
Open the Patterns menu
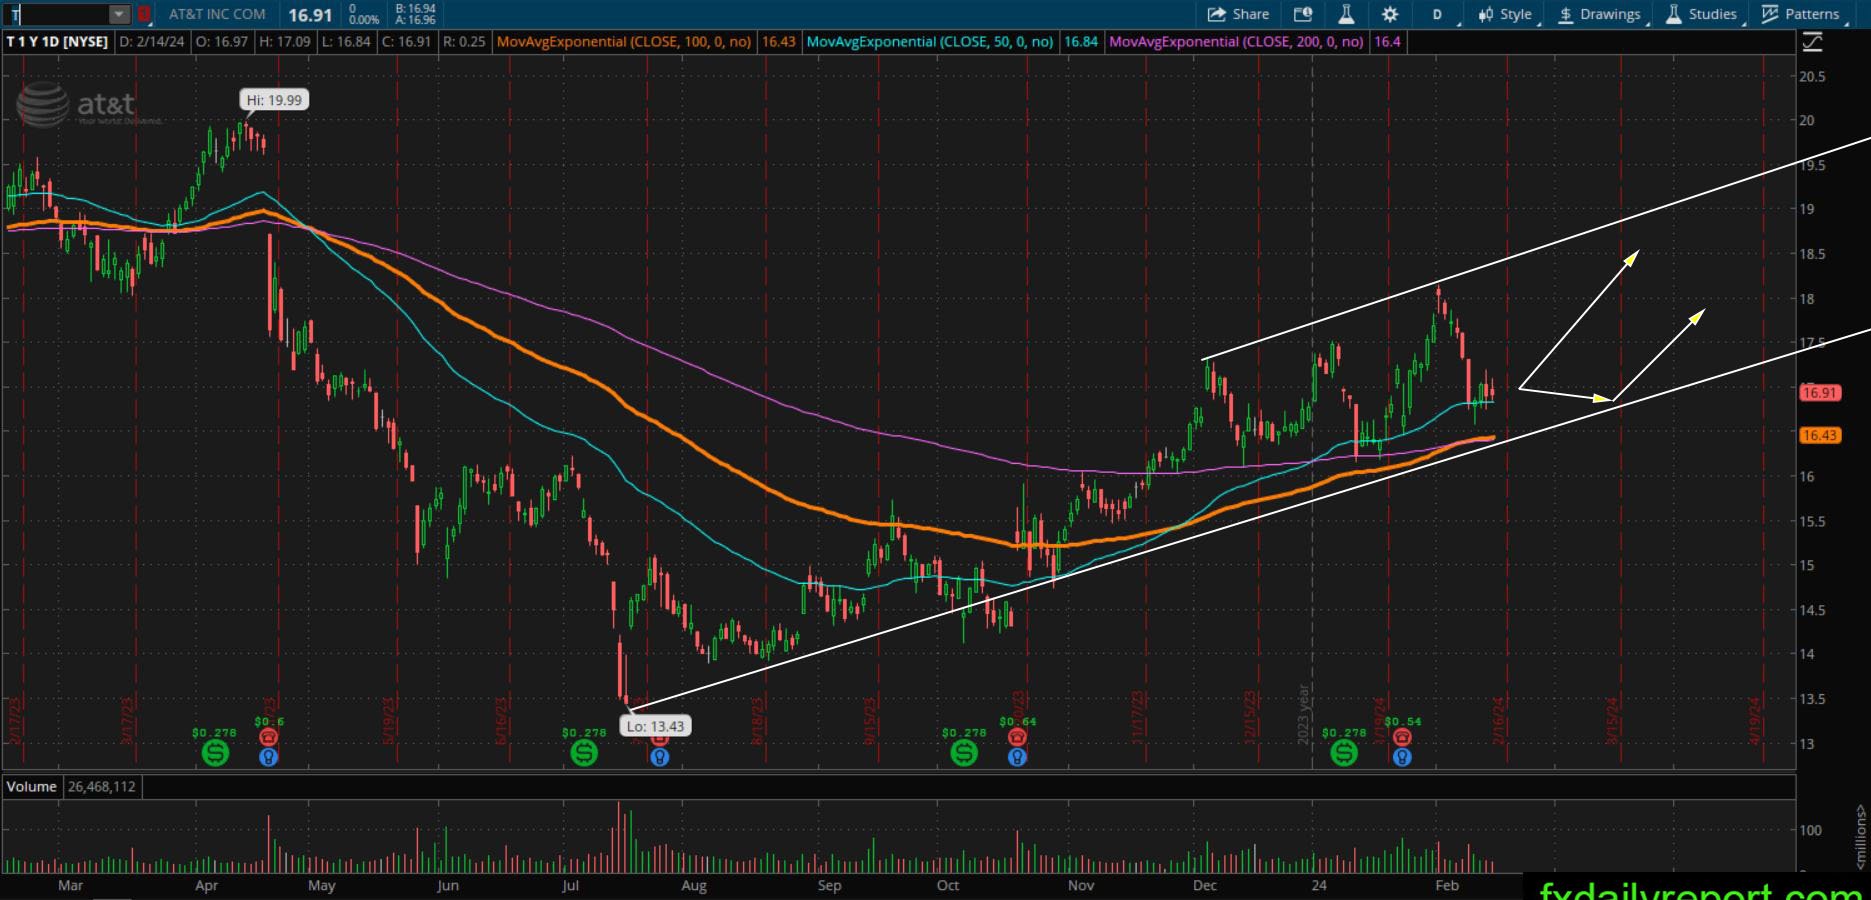click(1802, 14)
